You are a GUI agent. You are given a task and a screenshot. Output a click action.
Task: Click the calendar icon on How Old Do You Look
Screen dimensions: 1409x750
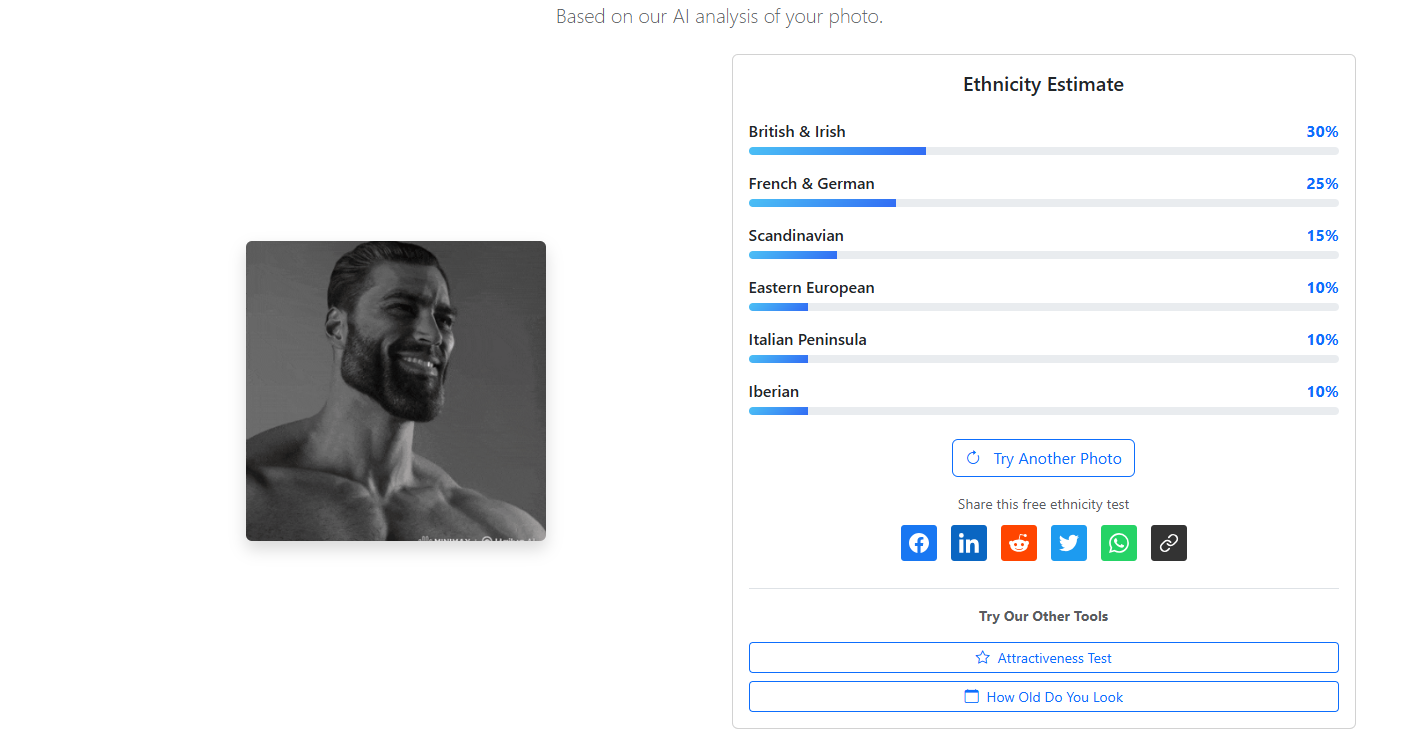point(971,697)
